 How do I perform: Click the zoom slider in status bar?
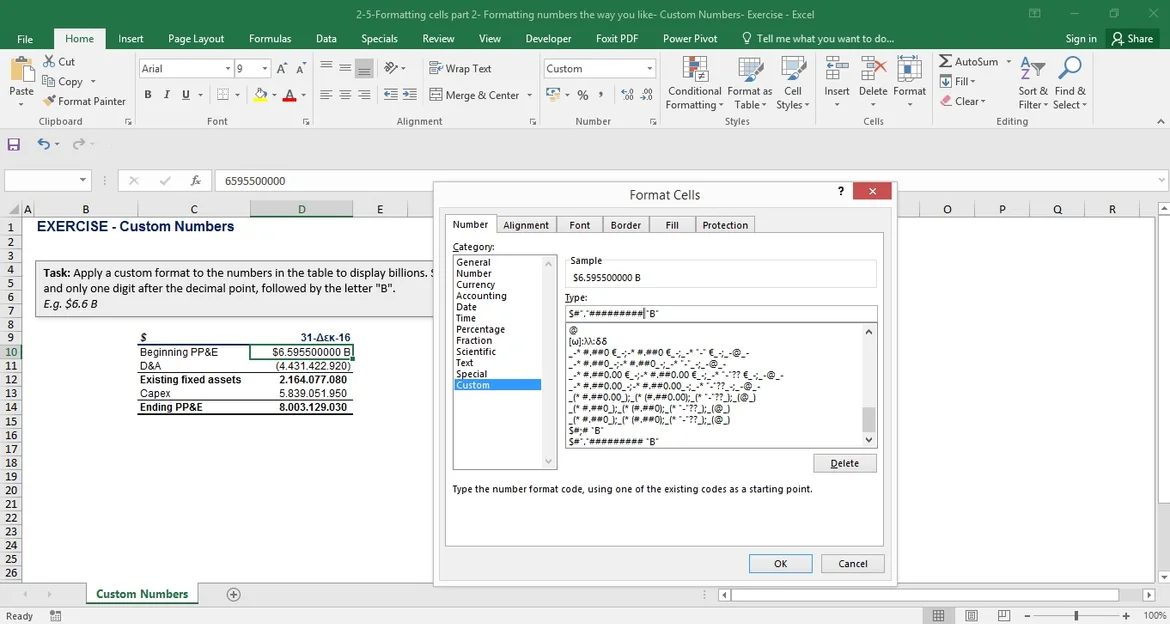1076,616
